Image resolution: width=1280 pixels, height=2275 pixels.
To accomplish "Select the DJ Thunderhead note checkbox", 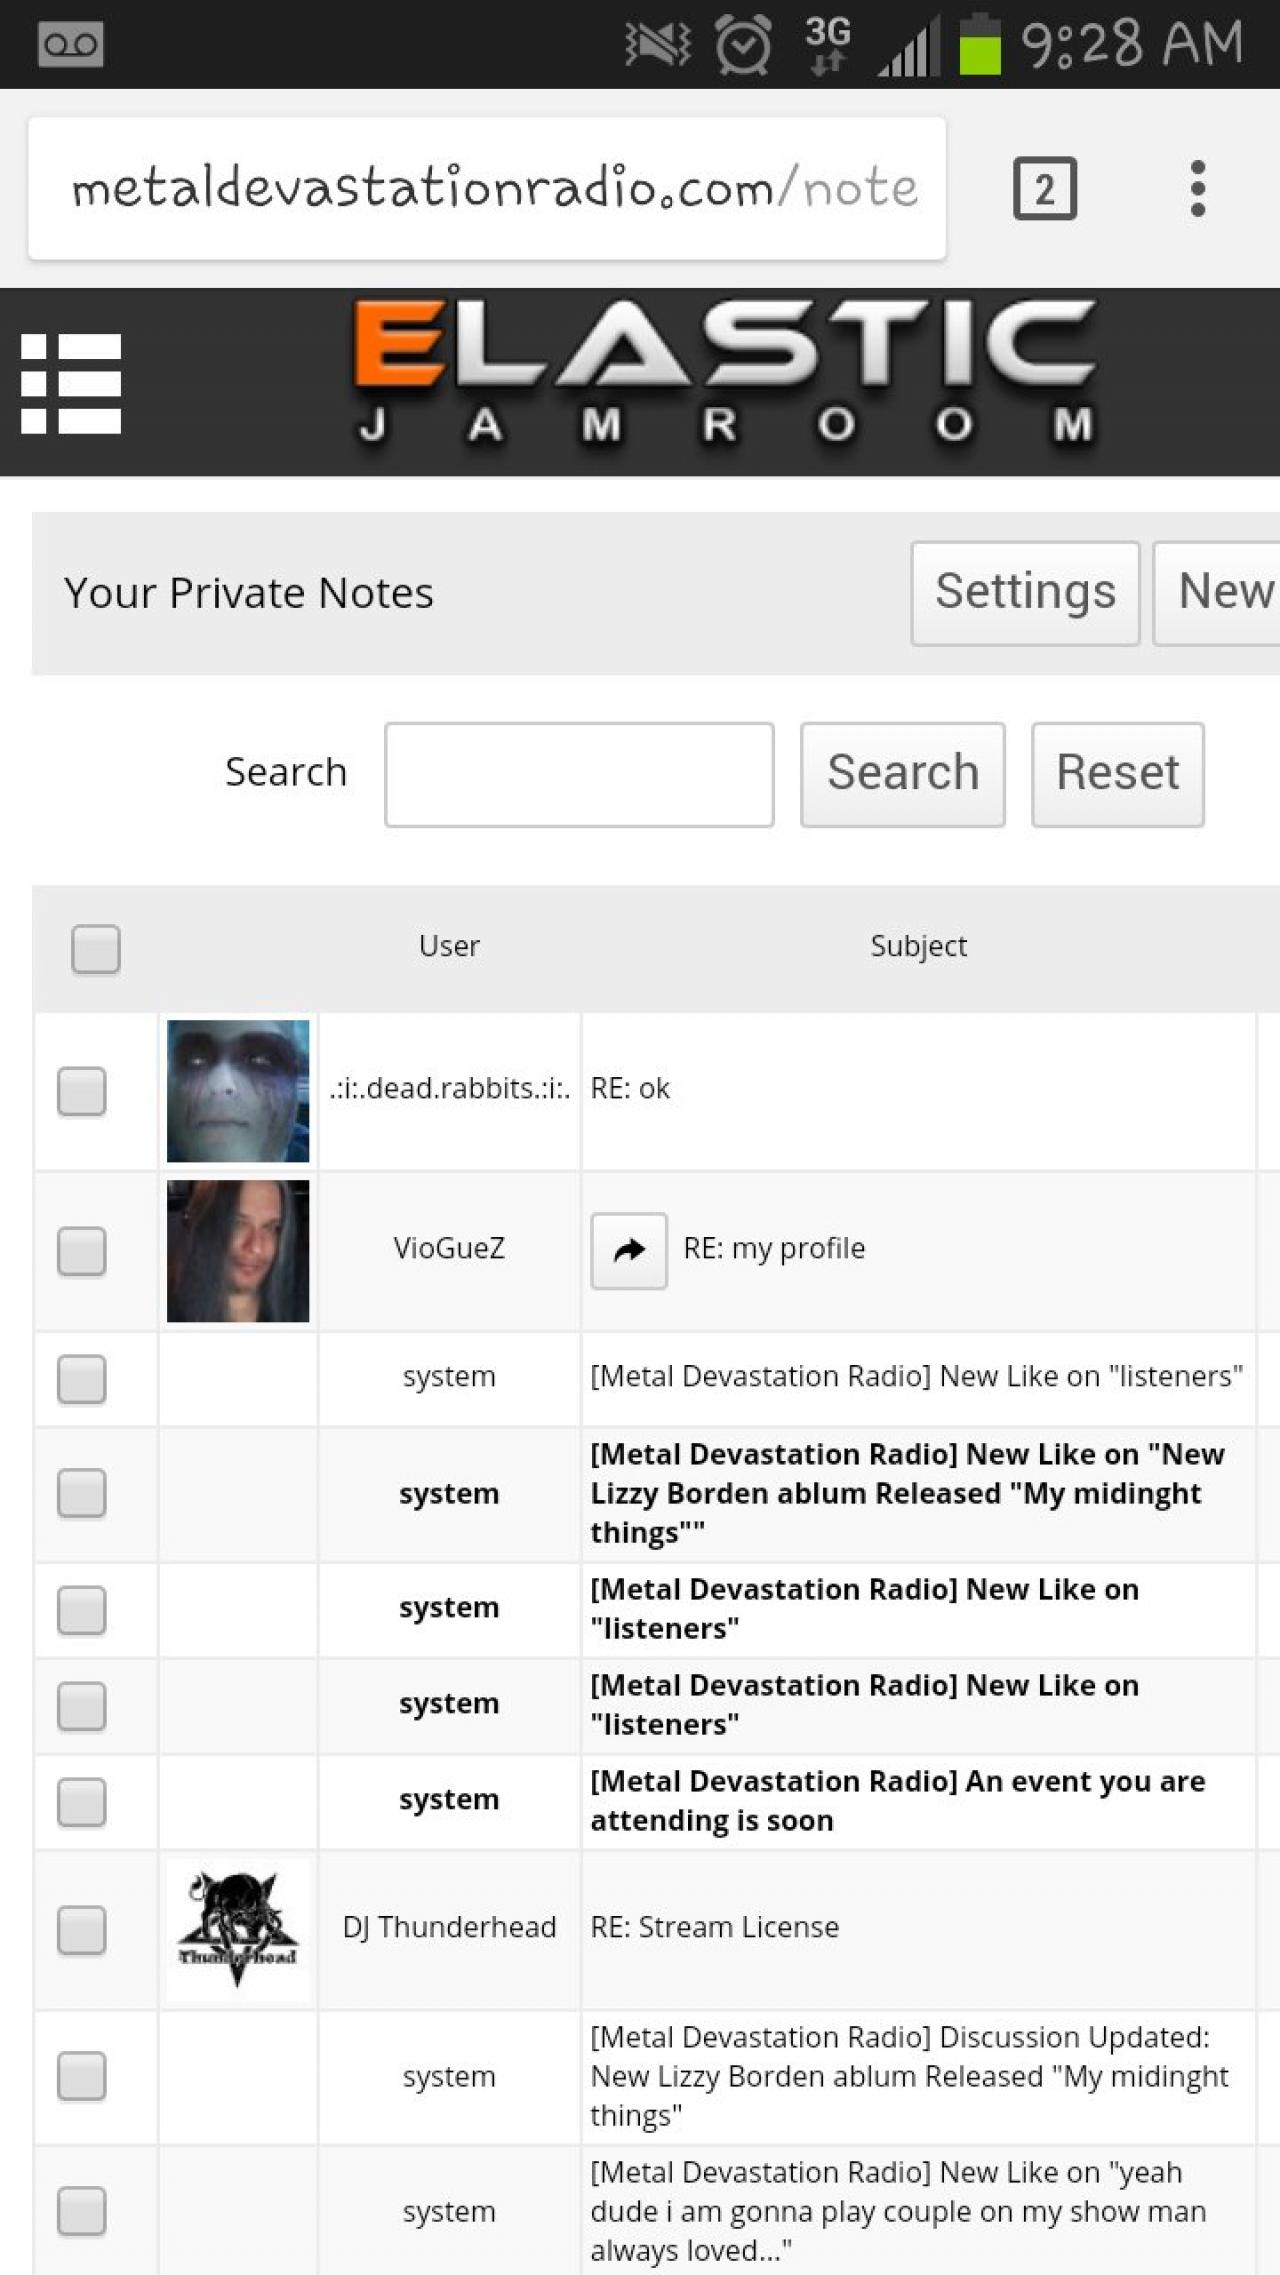I will (82, 1929).
